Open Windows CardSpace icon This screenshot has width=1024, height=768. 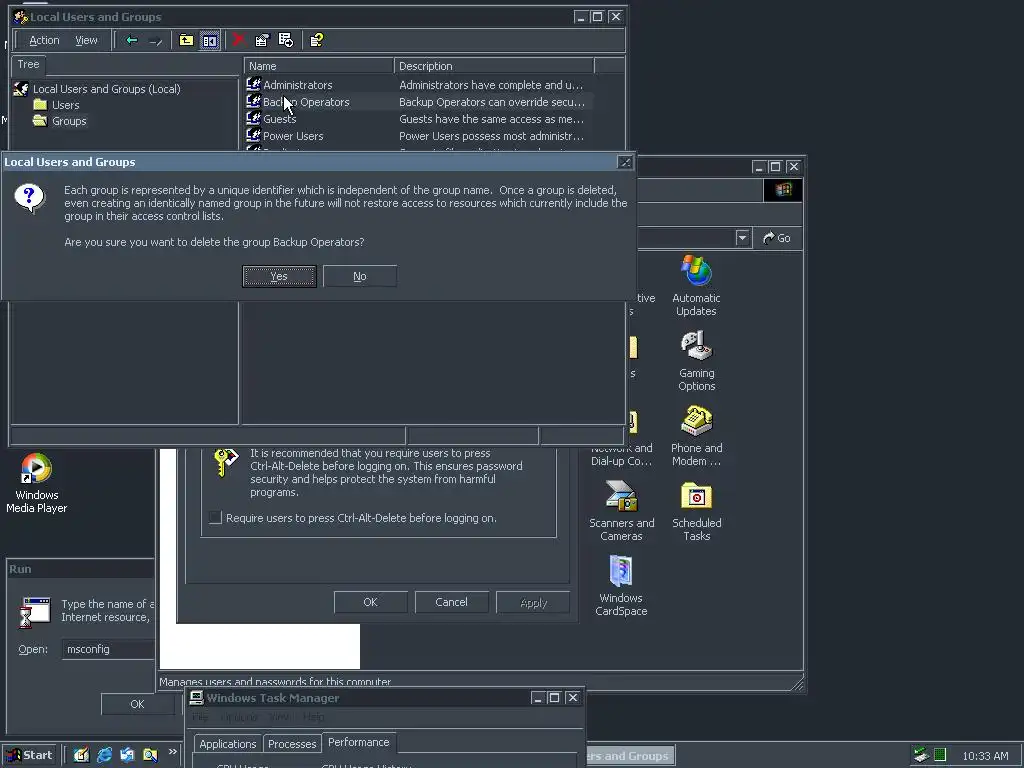tap(621, 586)
